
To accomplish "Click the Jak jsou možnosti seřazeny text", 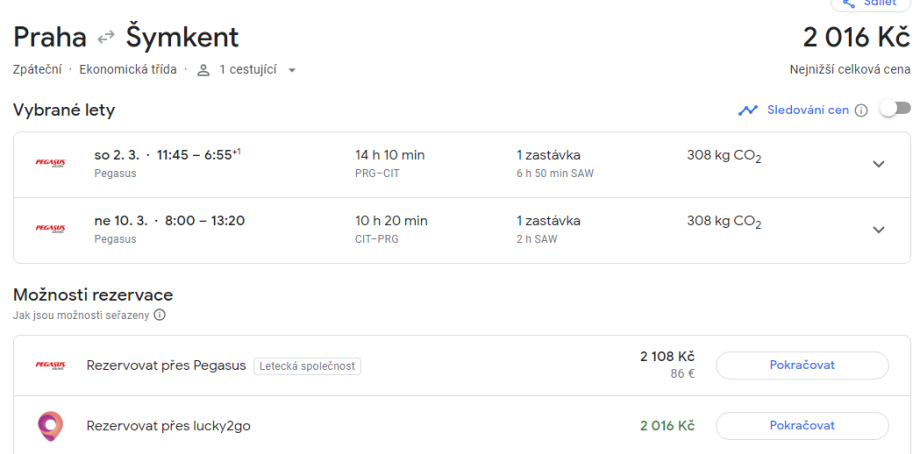I will click(x=82, y=315).
